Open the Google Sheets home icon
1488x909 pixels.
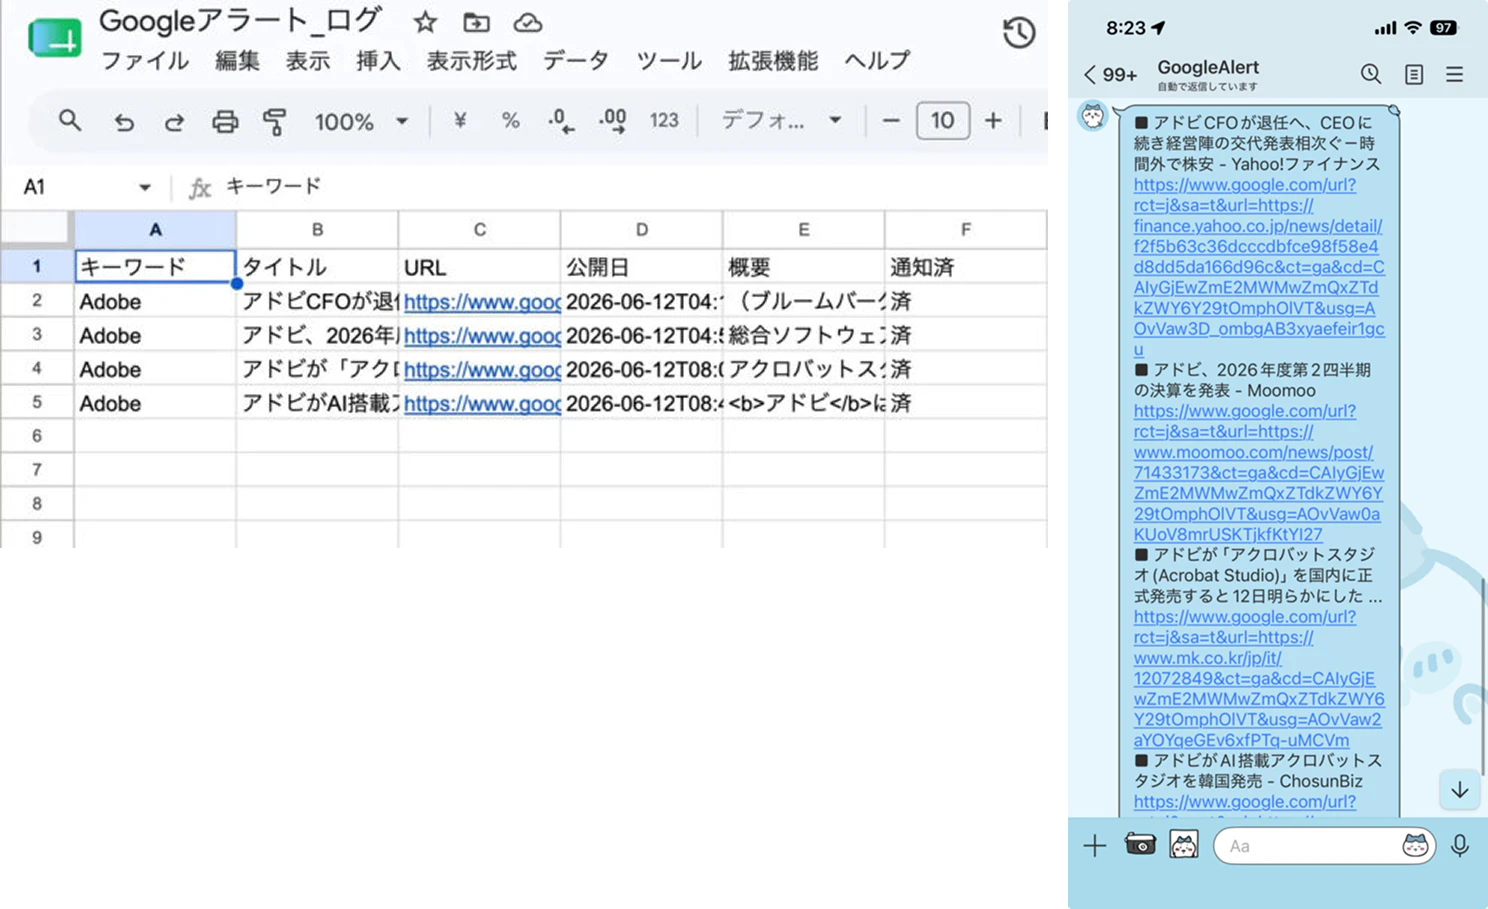click(55, 39)
